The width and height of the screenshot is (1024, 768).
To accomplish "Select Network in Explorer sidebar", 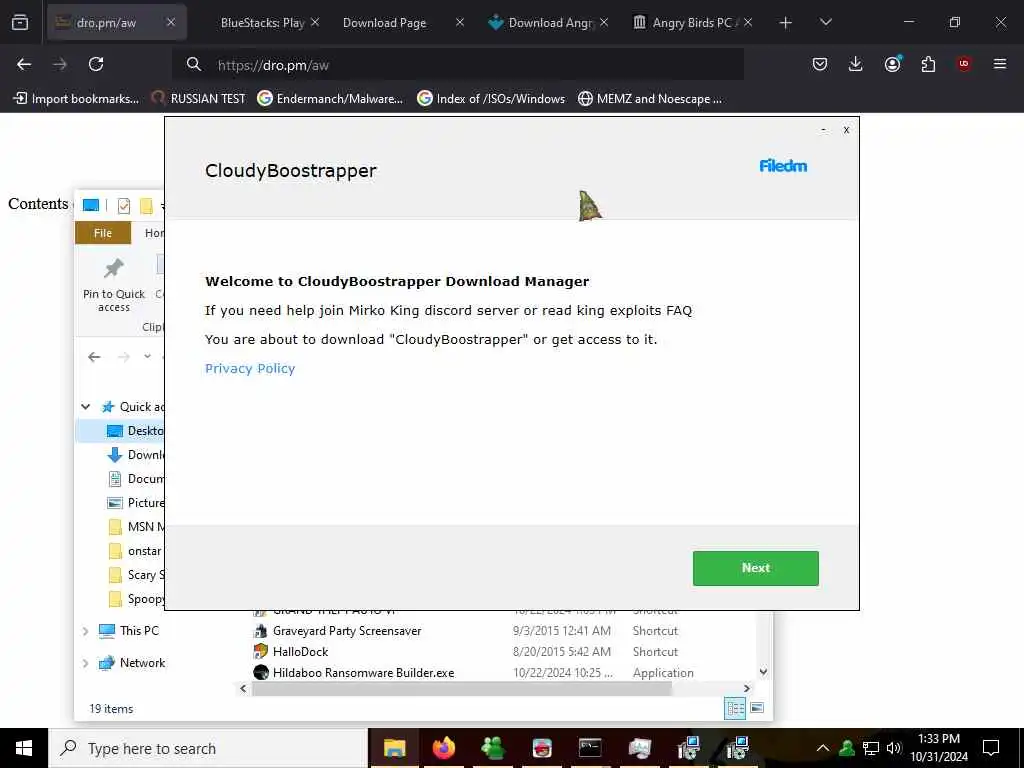I will coord(131,663).
